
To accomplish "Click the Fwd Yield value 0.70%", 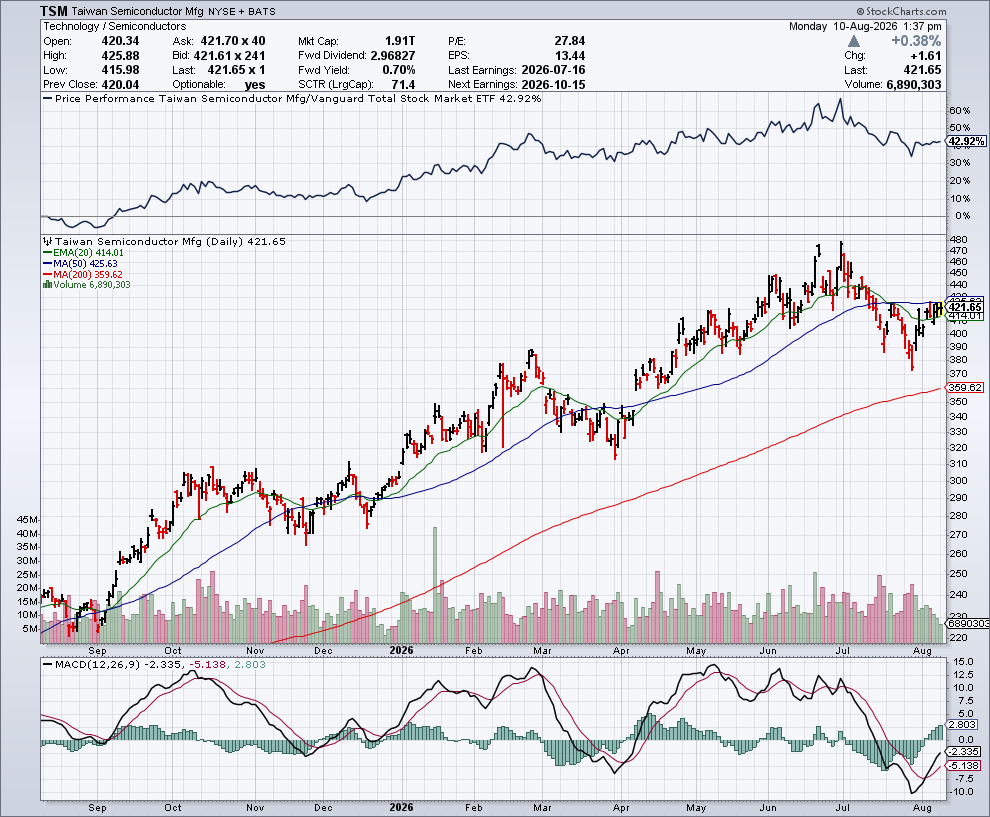I will tap(399, 70).
